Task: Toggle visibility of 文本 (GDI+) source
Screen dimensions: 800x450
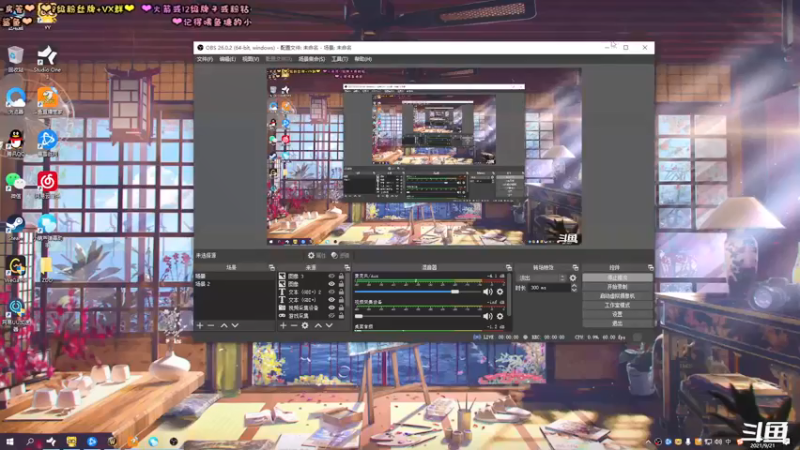Action: (332, 300)
